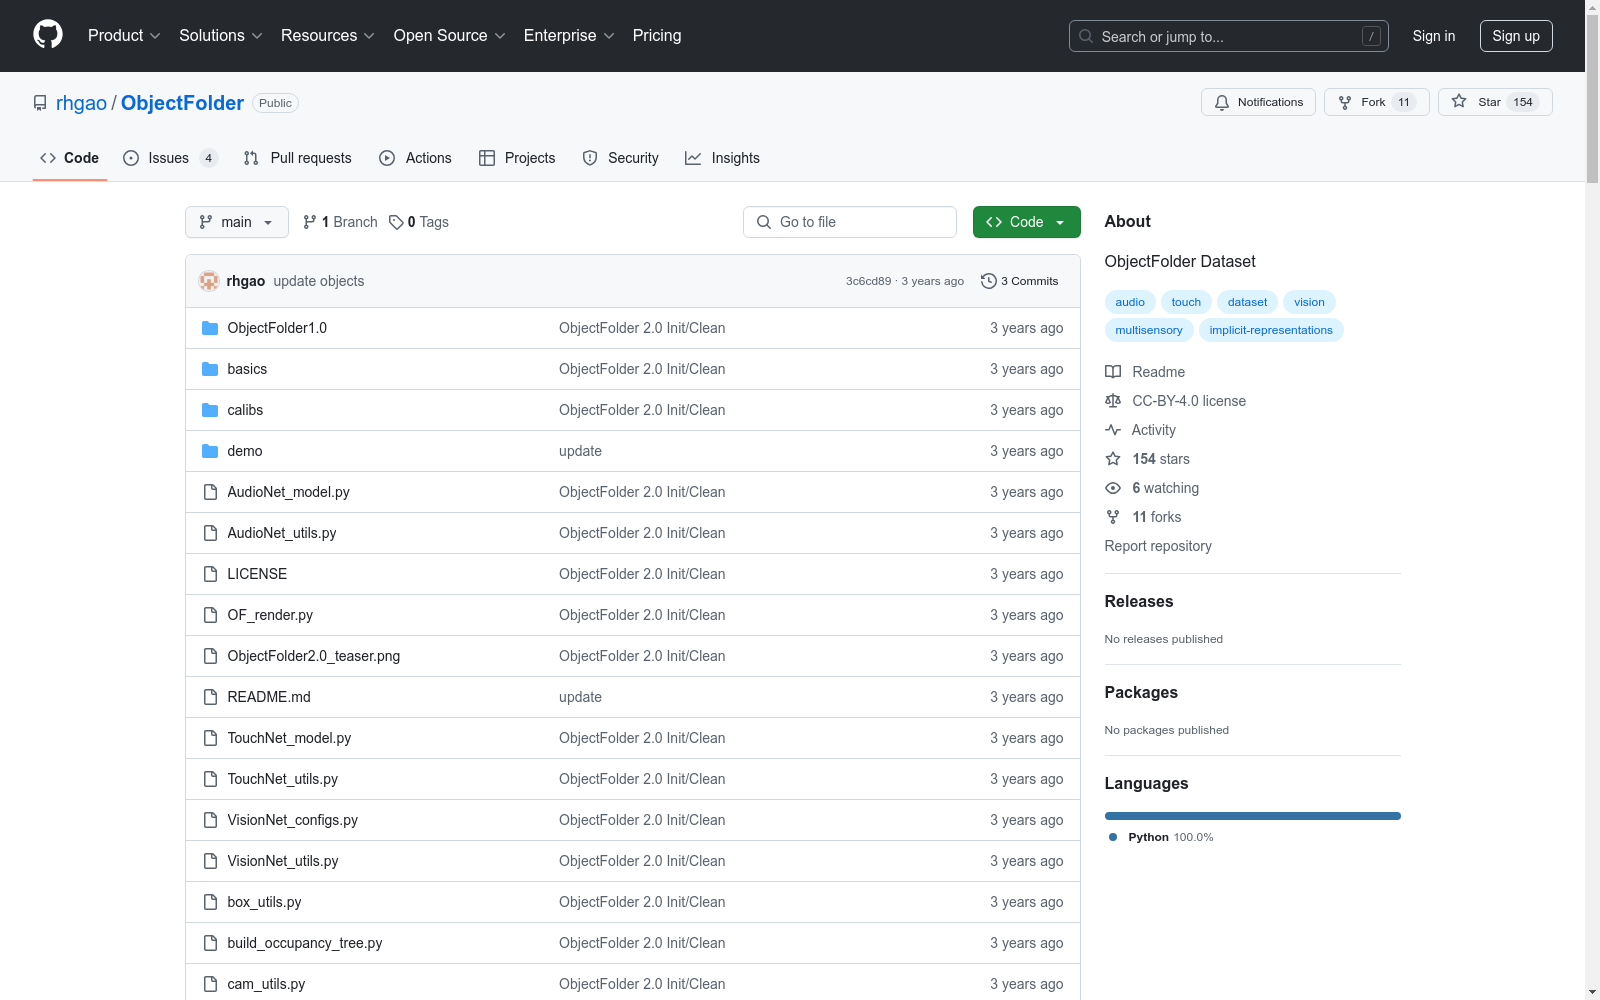Expand the Product menu
Viewport: 1600px width, 1000px height.
tap(124, 36)
